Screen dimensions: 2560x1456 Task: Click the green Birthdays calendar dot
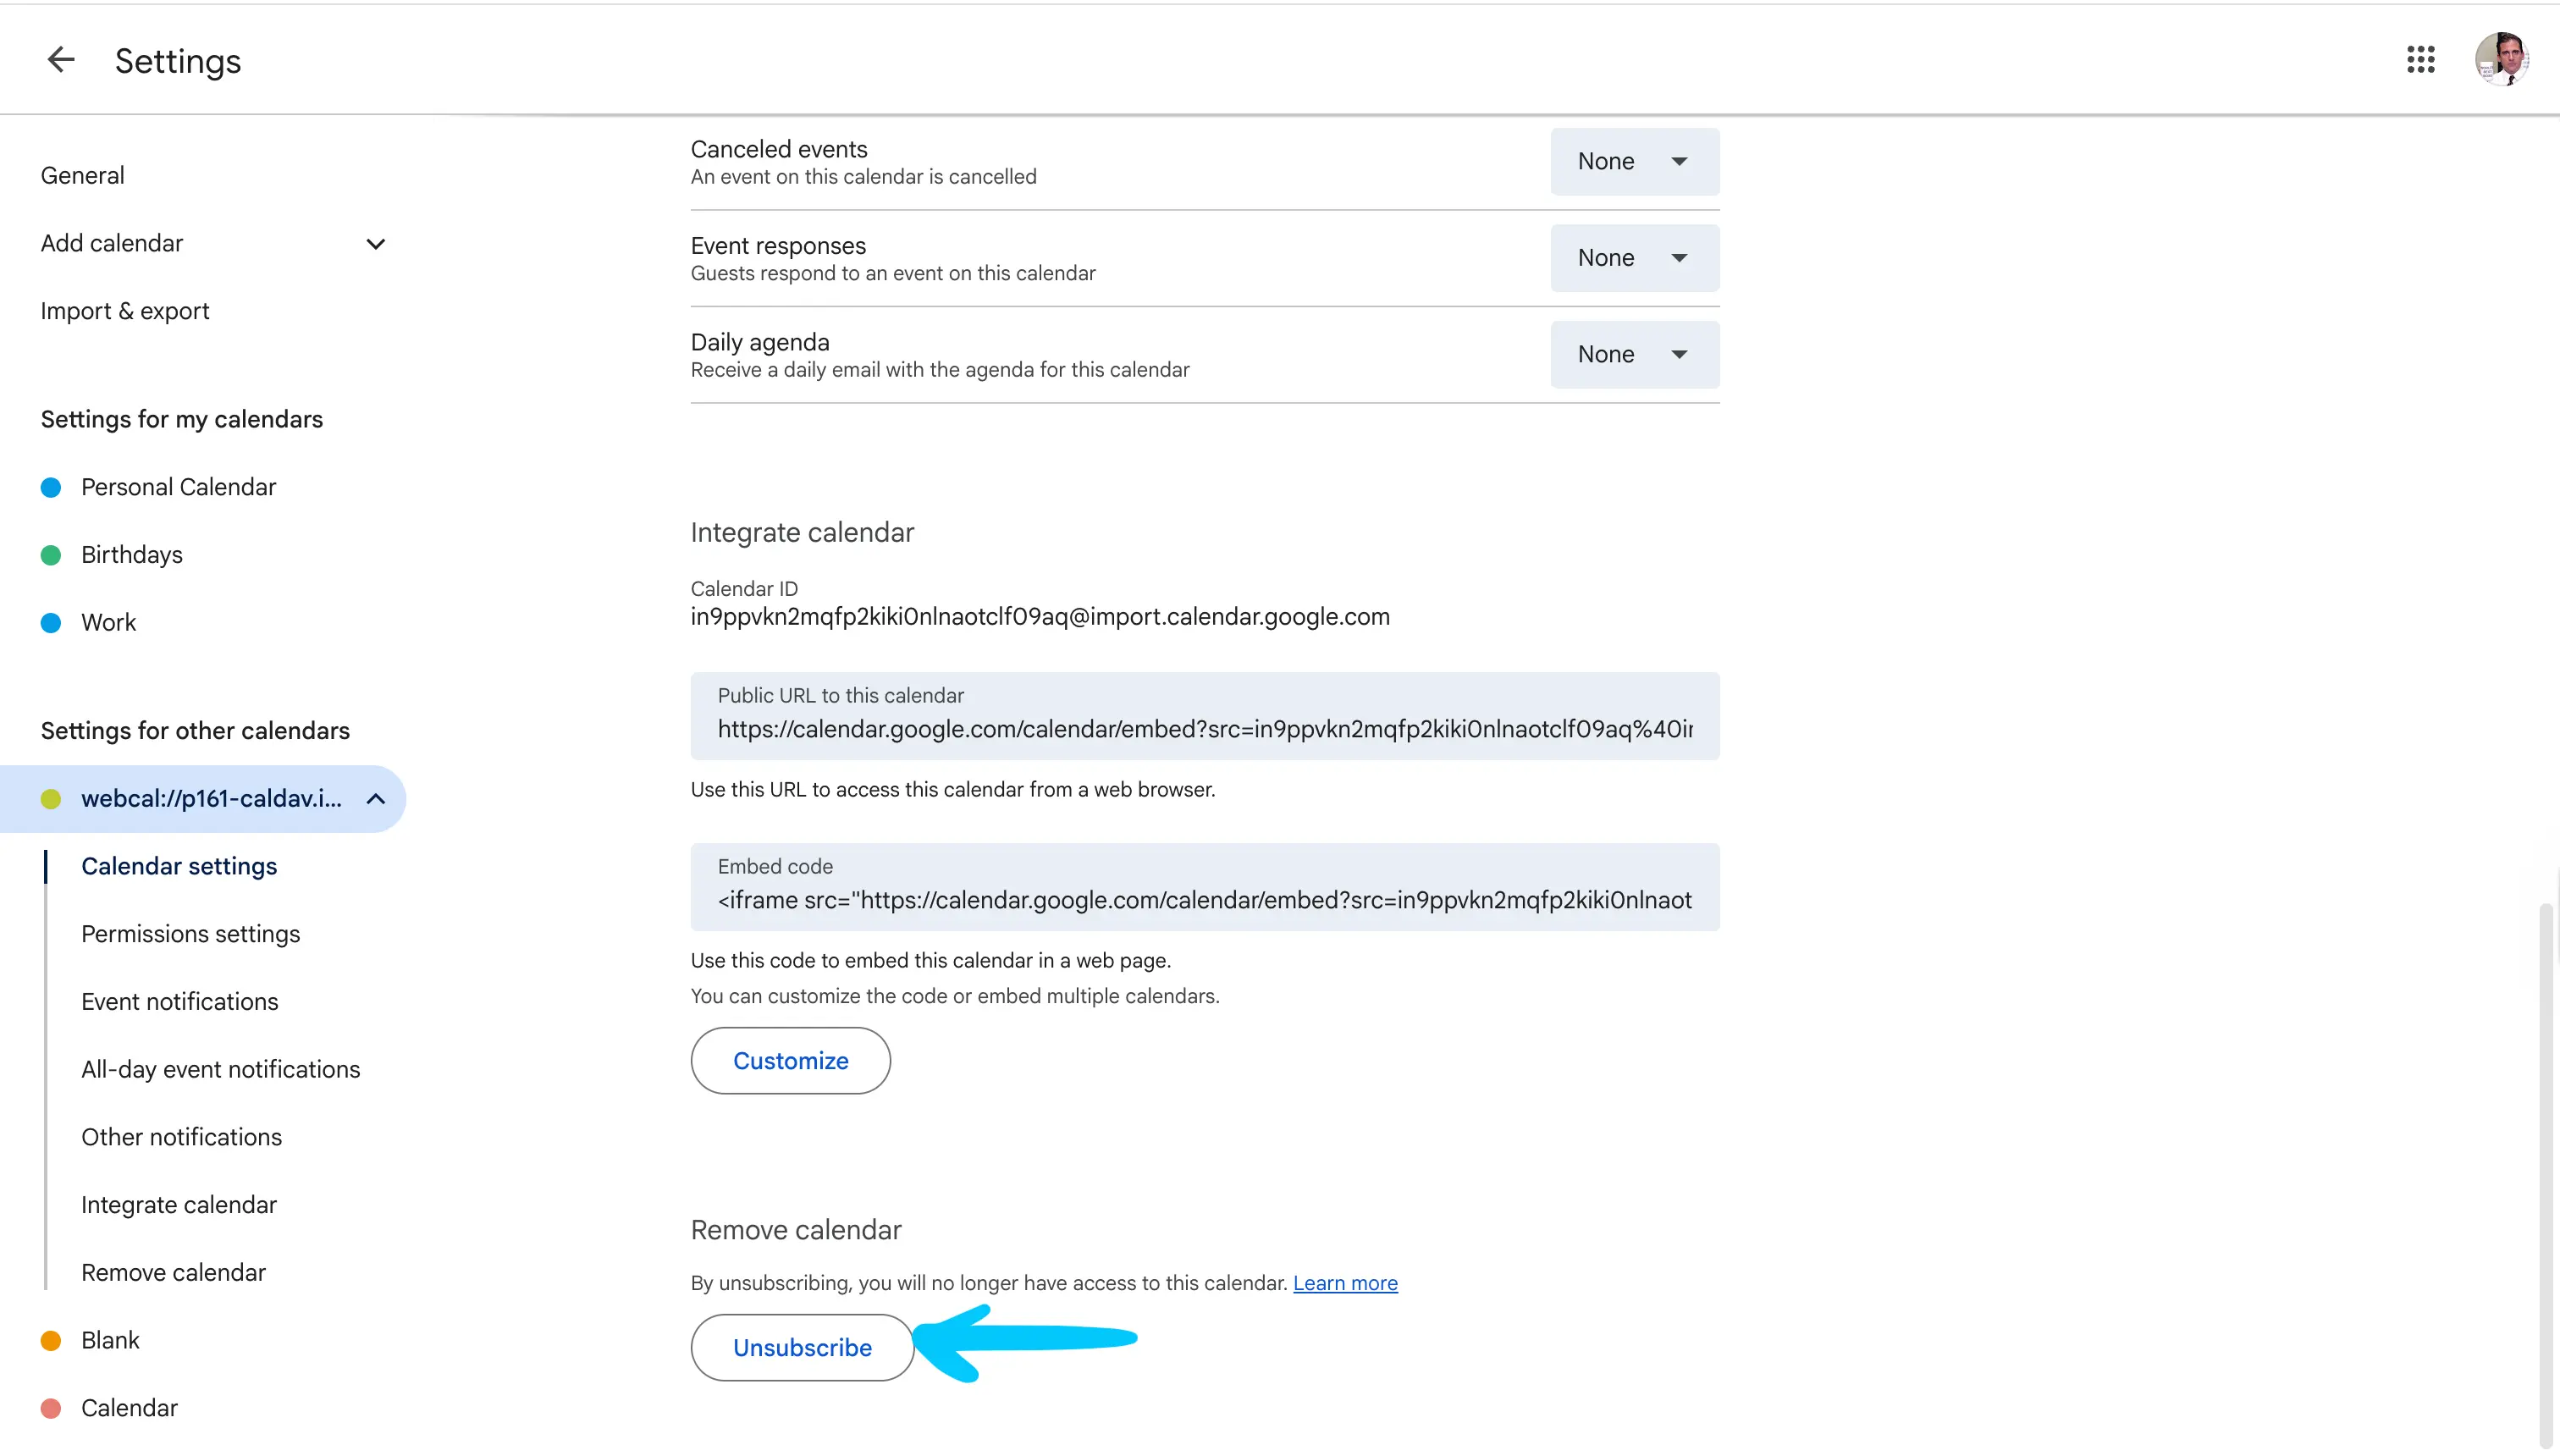51,555
